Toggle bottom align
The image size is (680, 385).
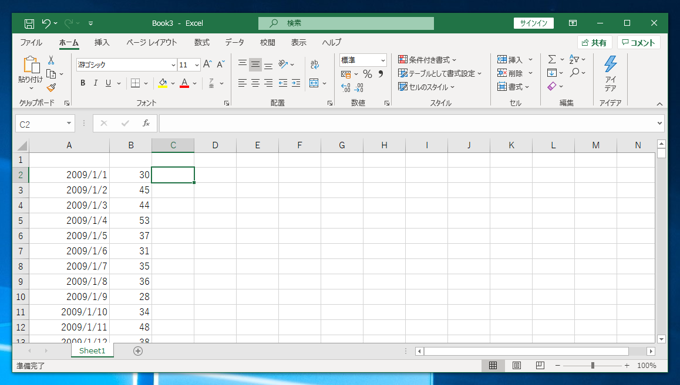(x=268, y=65)
